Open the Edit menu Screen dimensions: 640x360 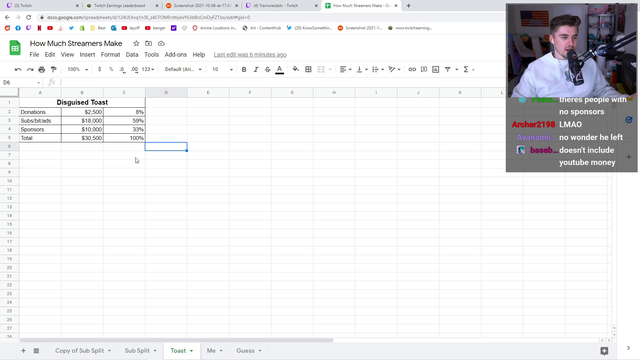pyautogui.click(x=50, y=55)
